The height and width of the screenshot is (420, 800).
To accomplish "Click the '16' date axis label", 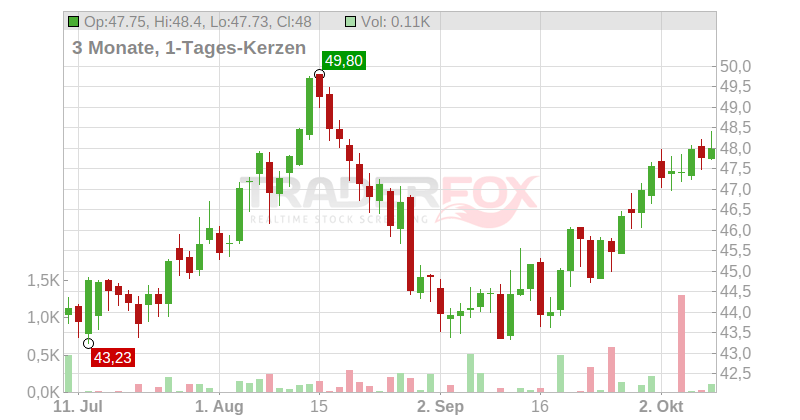I will [540, 407].
